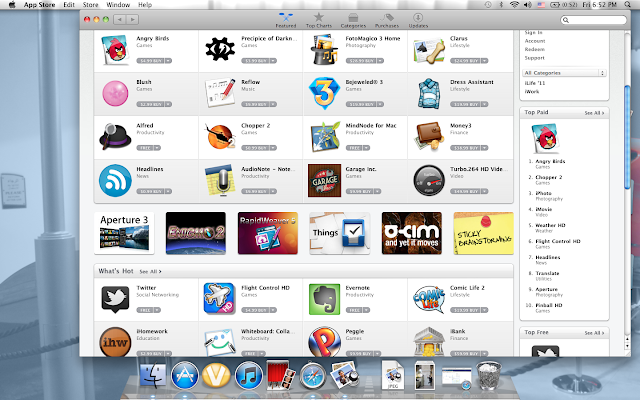Go forward with the toolbar forward arrow
Screen dimensions: 640x400
[132, 19]
